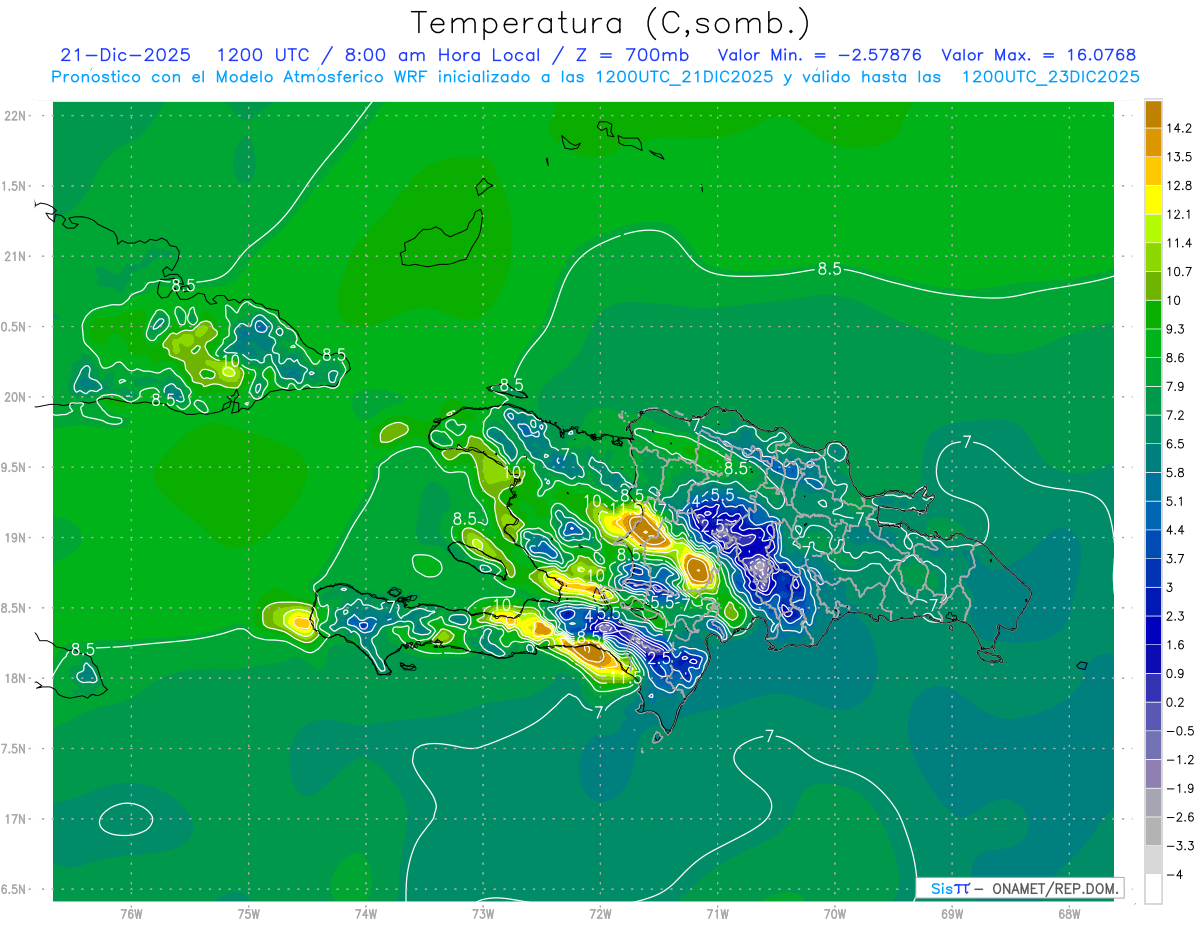The width and height of the screenshot is (1200, 927).
Task: Click the "76W" longitude axis label
Action: [x=131, y=914]
